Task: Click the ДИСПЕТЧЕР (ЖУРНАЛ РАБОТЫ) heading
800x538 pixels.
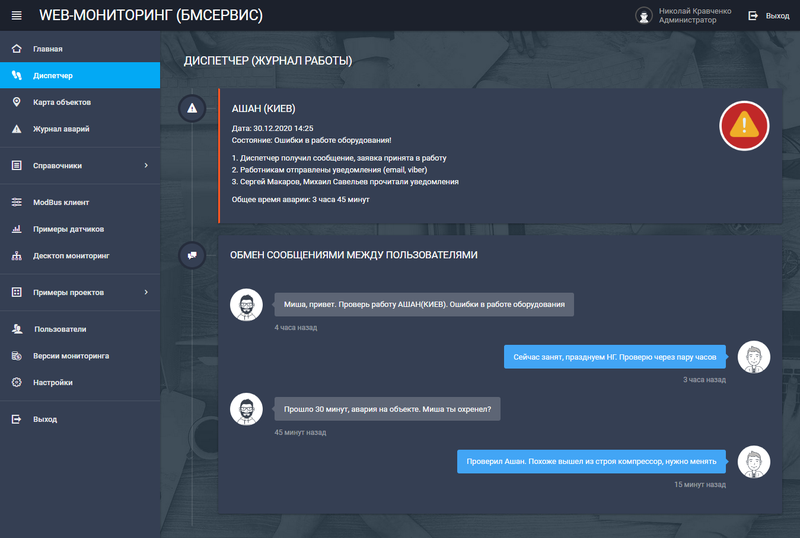Action: coord(268,61)
